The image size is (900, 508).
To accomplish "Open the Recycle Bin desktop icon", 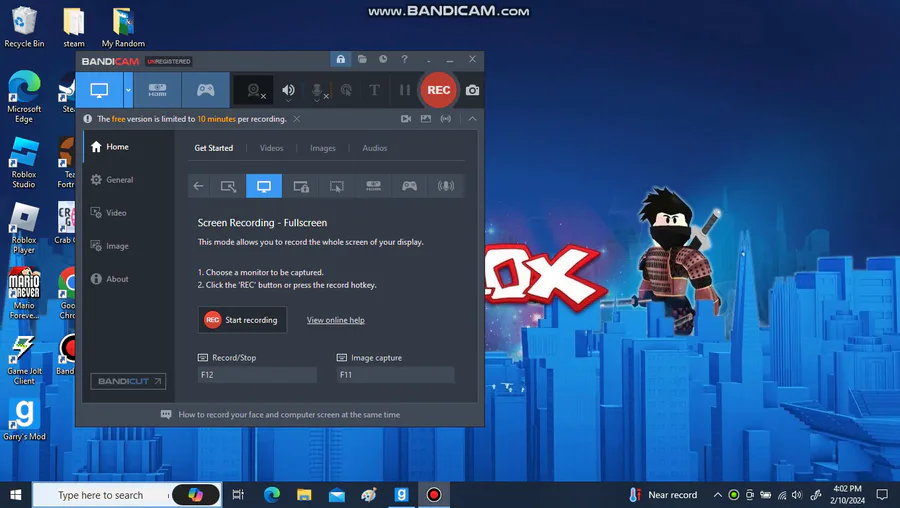I will coord(24,27).
